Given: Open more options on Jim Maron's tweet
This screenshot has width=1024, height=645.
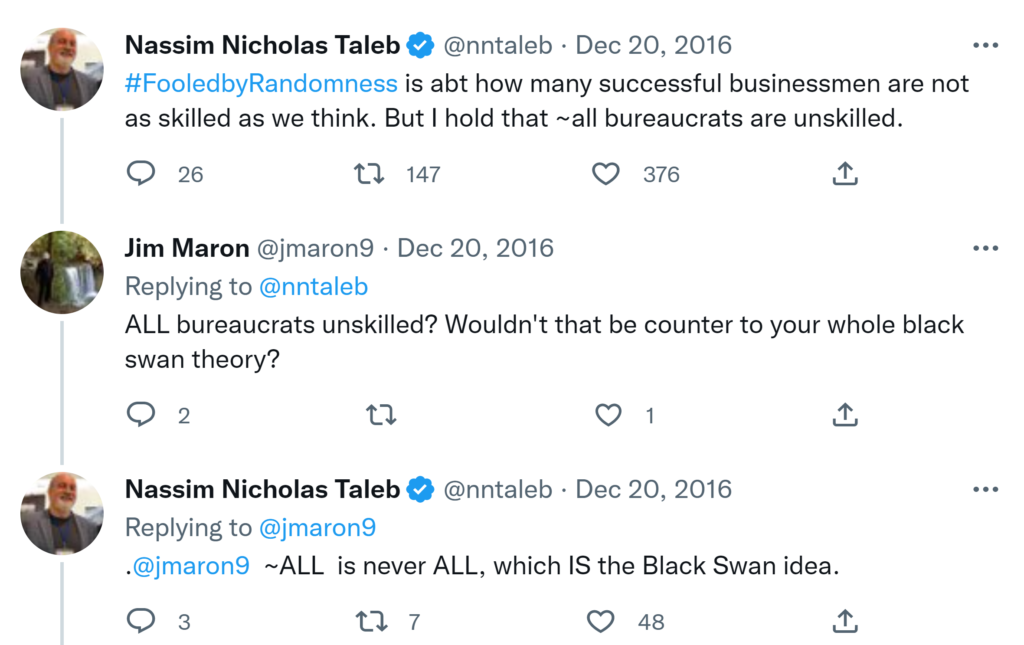Looking at the screenshot, I should pyautogui.click(x=985, y=248).
